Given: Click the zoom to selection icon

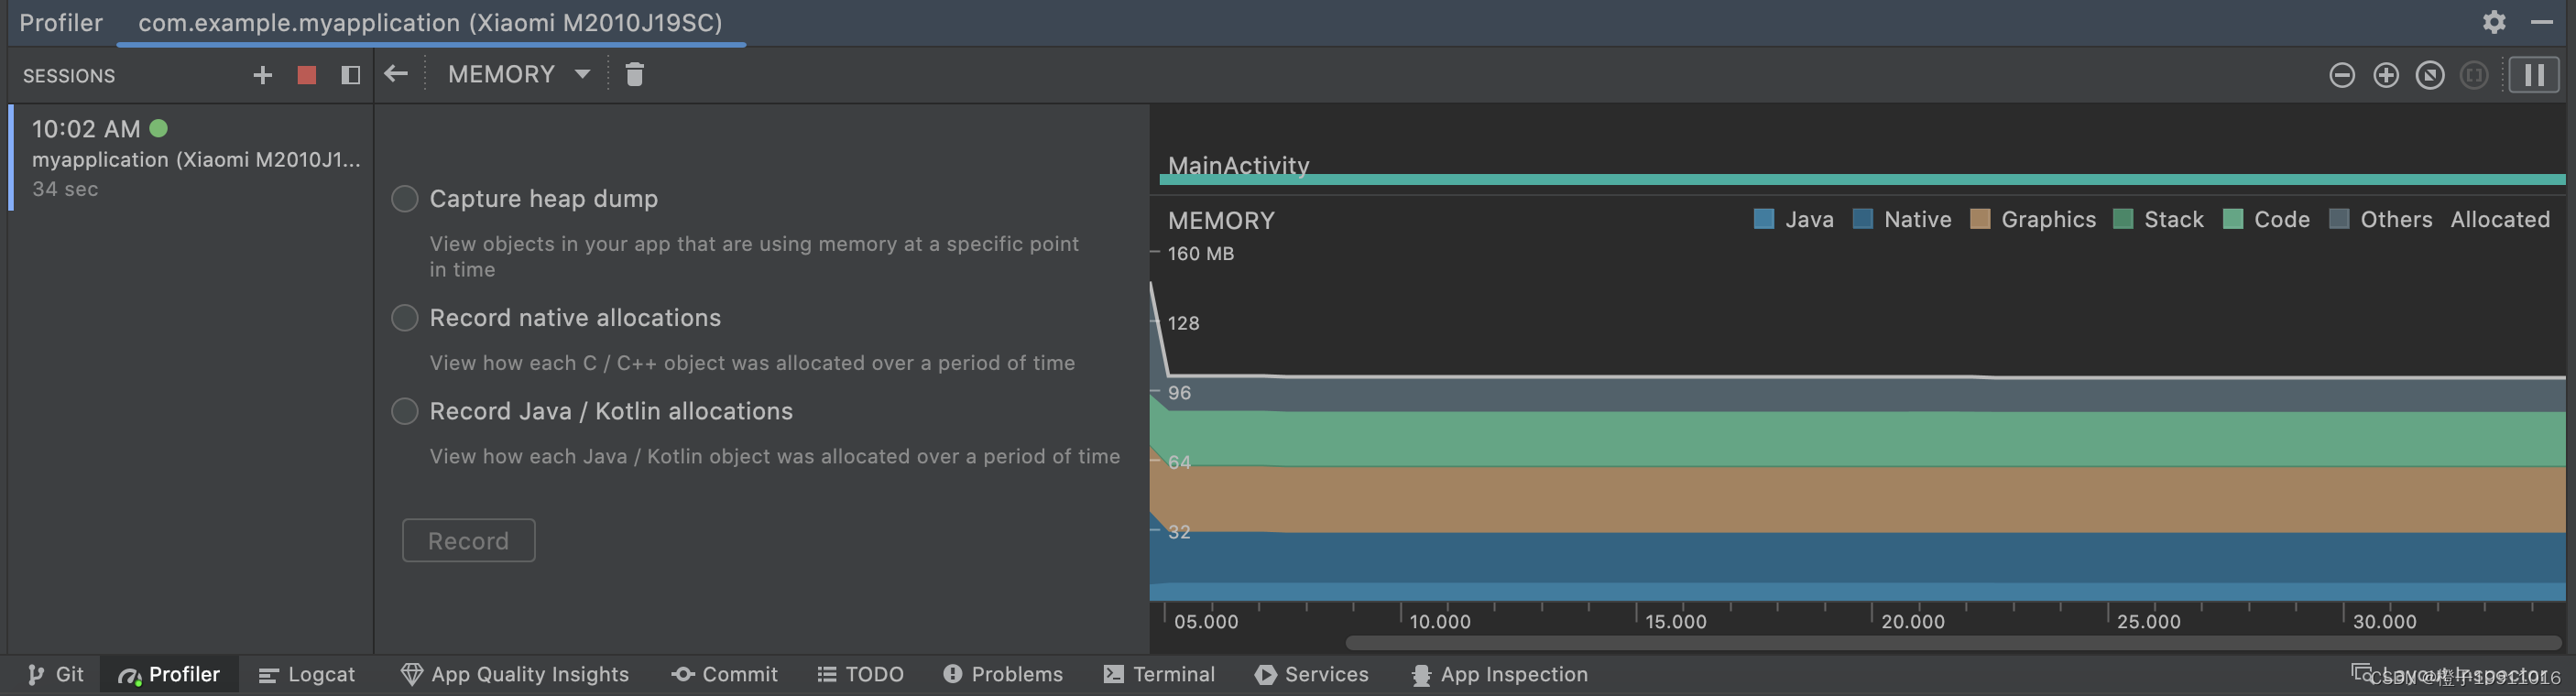Looking at the screenshot, I should click(2474, 75).
